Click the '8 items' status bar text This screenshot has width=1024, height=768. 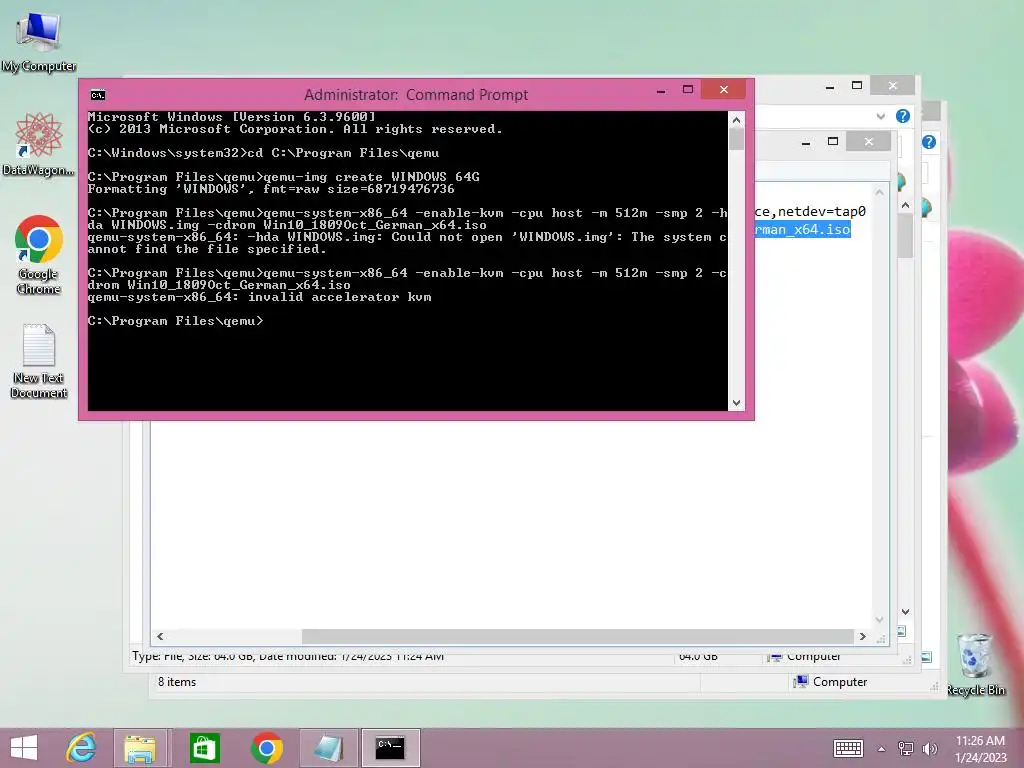pyautogui.click(x=176, y=682)
